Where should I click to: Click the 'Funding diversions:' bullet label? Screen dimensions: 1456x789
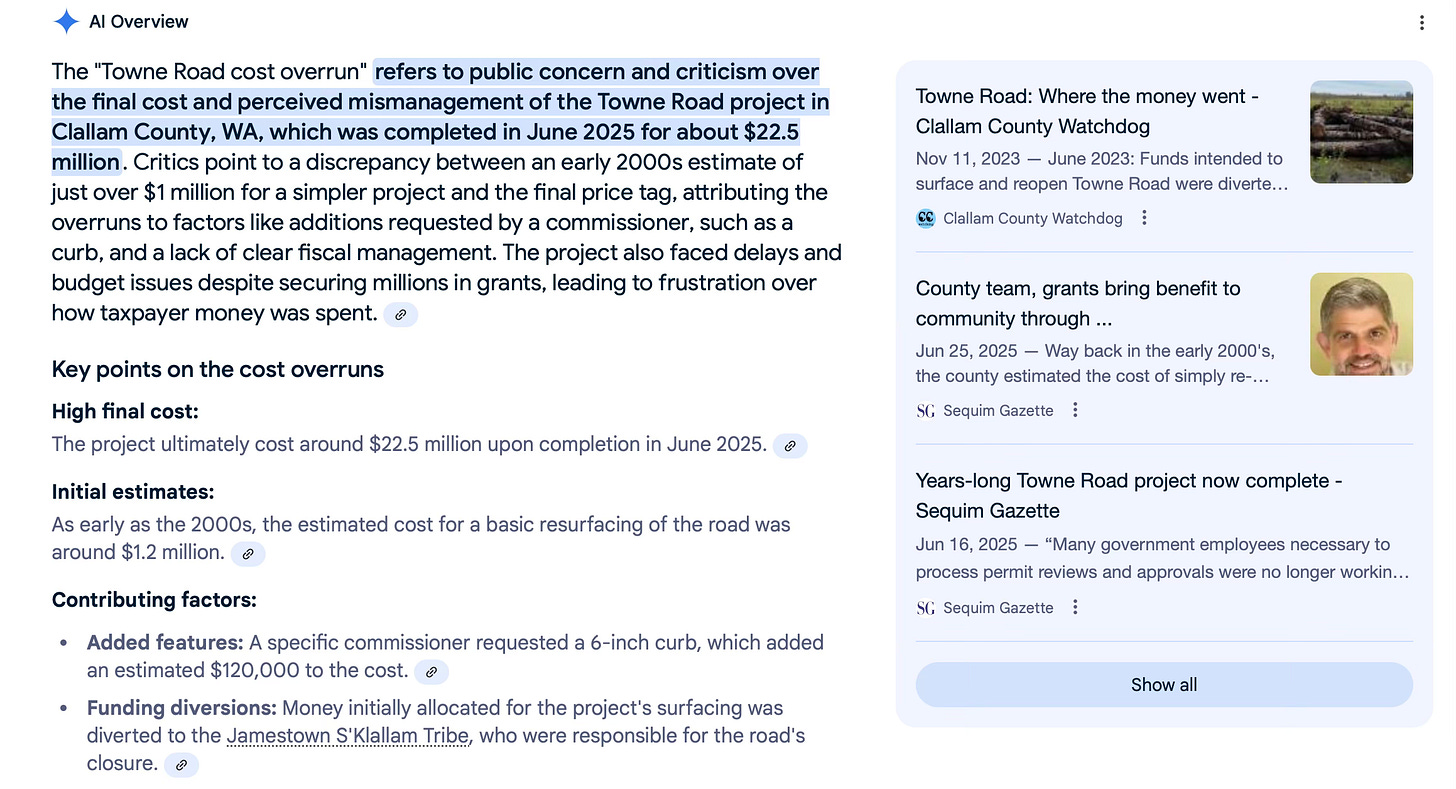(181, 708)
